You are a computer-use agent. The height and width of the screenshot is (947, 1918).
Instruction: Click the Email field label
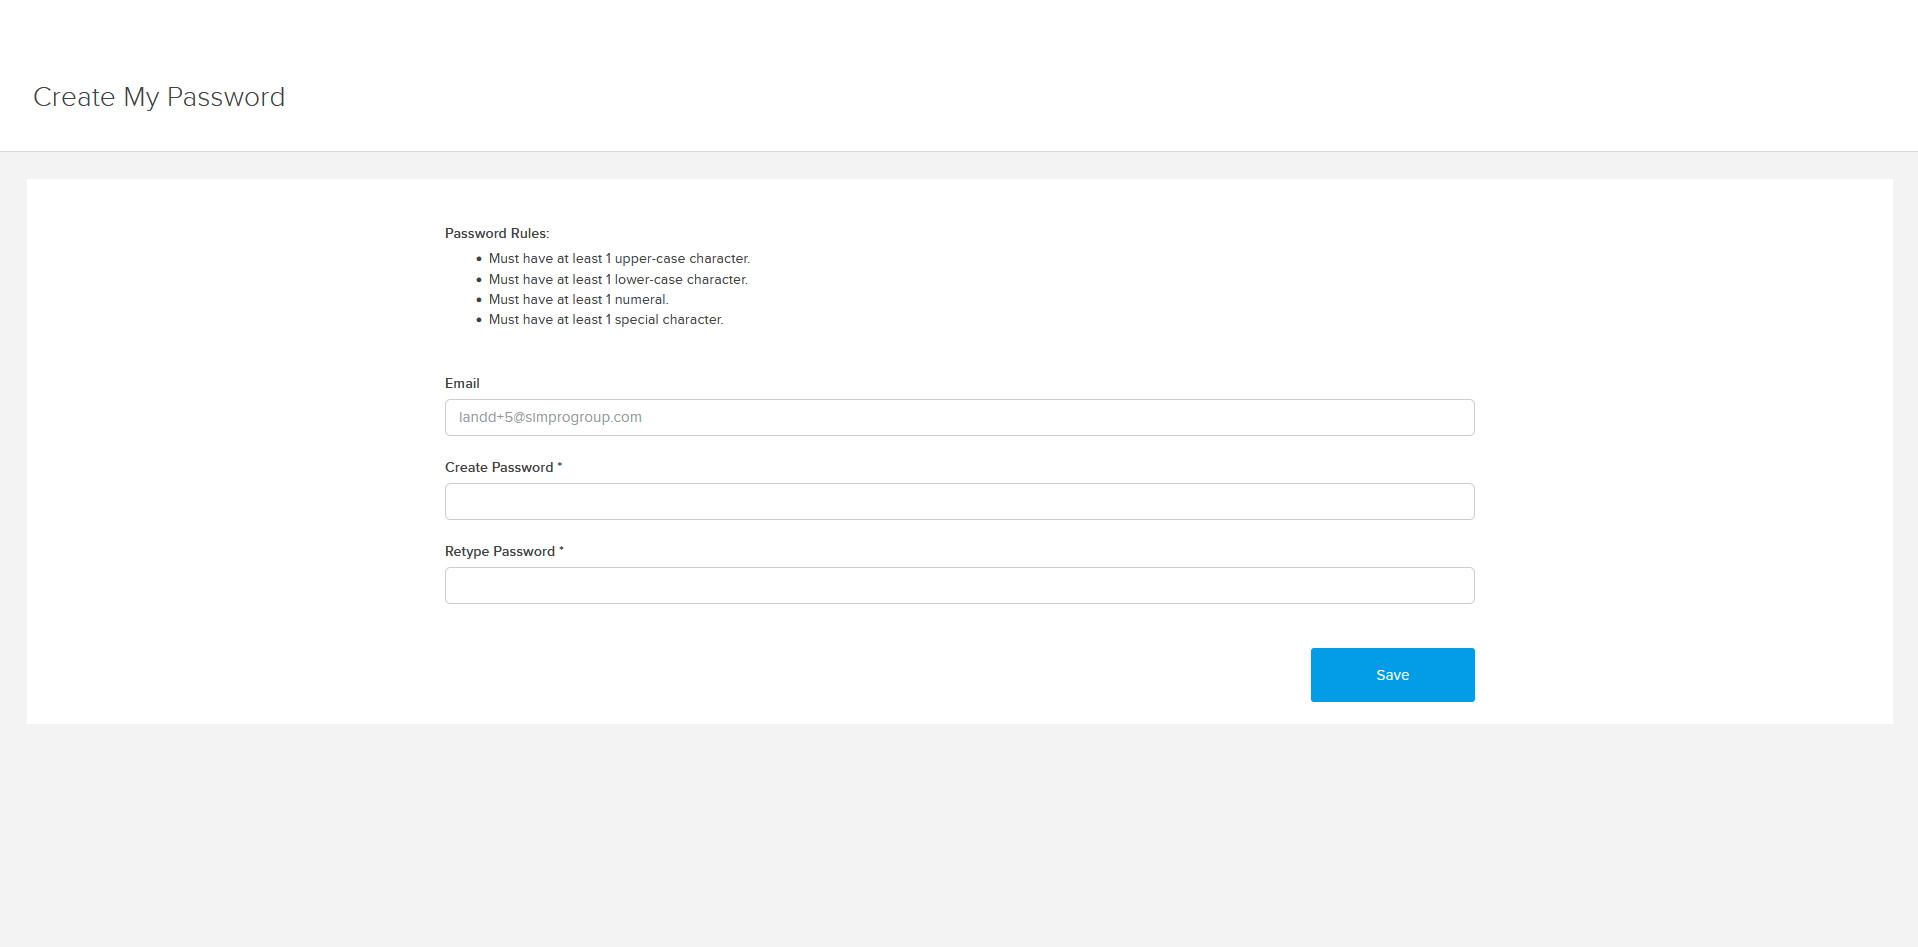click(x=461, y=383)
